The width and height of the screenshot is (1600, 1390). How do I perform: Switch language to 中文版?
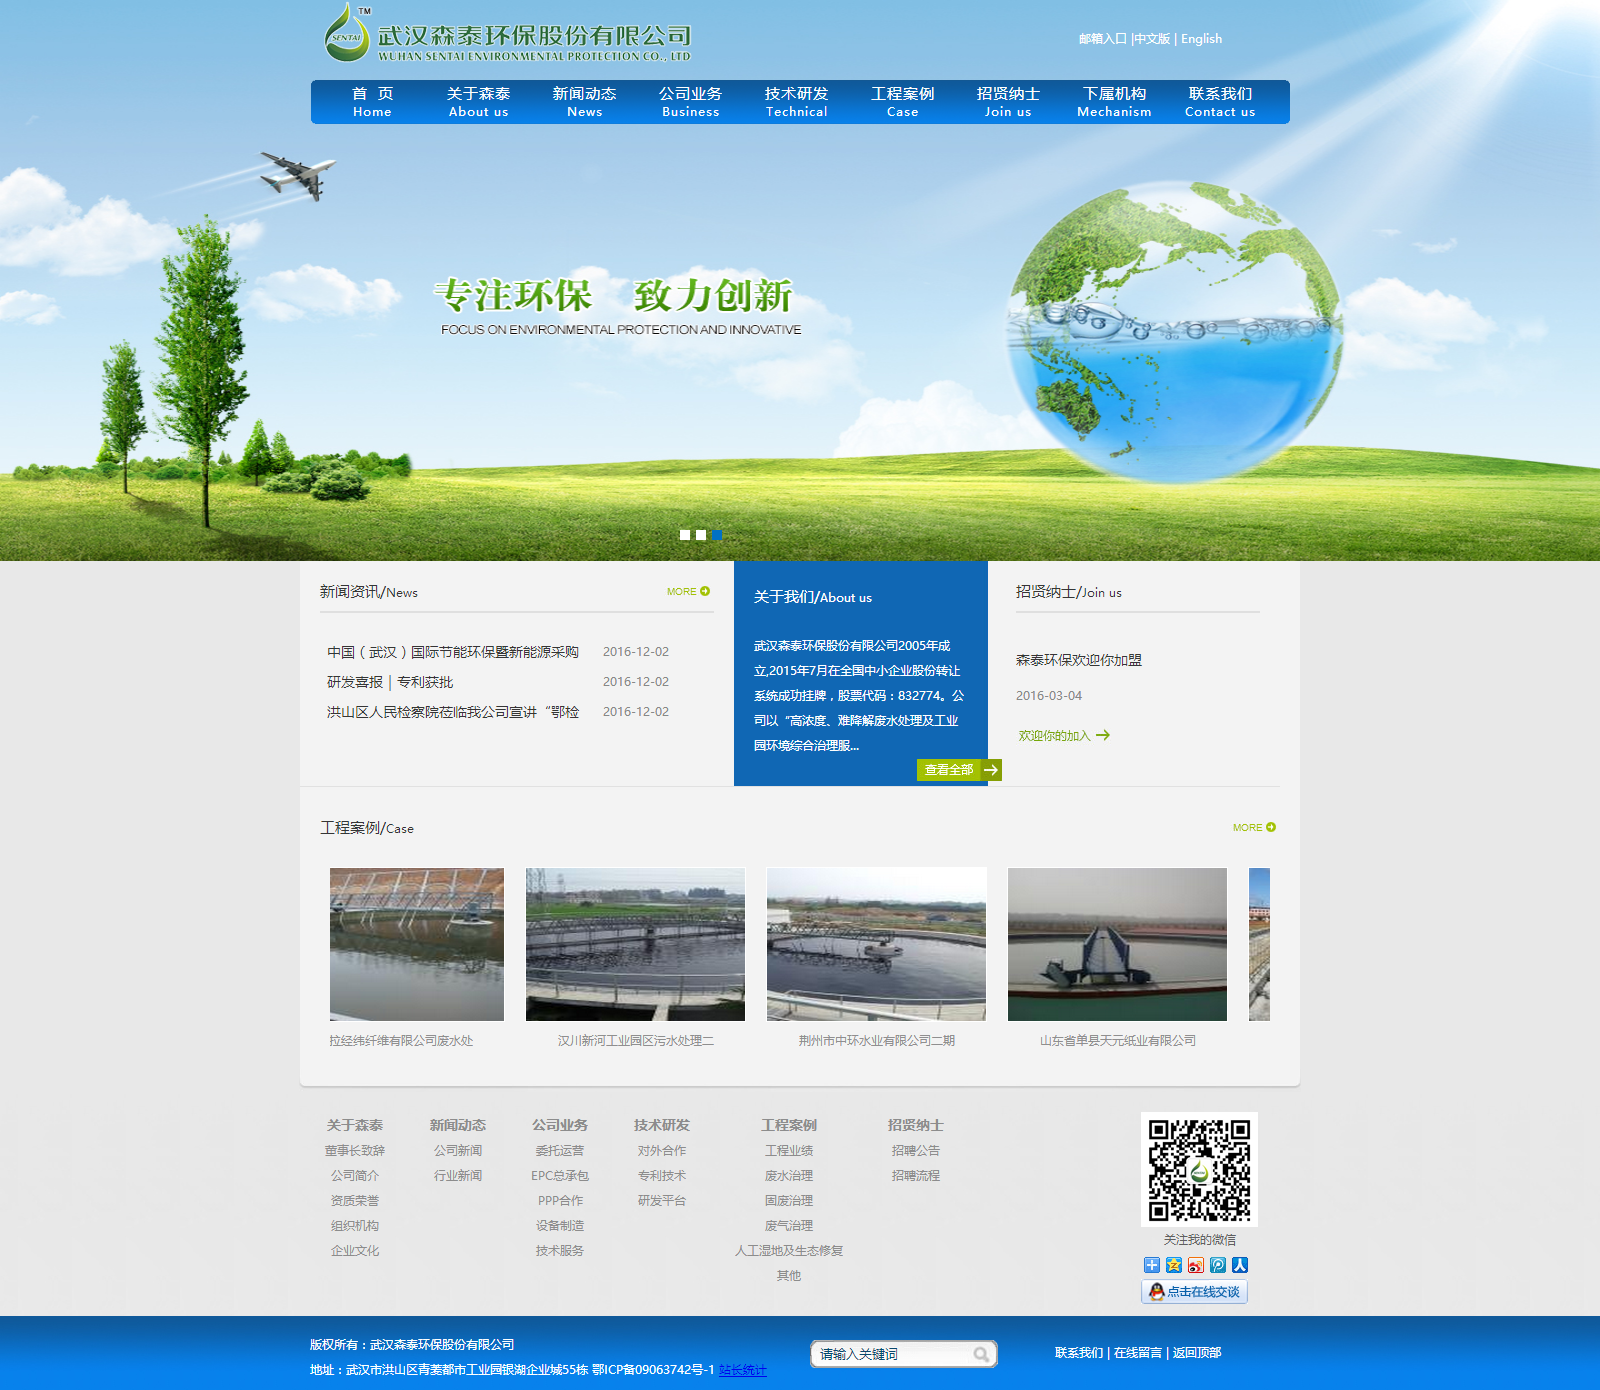coord(1152,39)
